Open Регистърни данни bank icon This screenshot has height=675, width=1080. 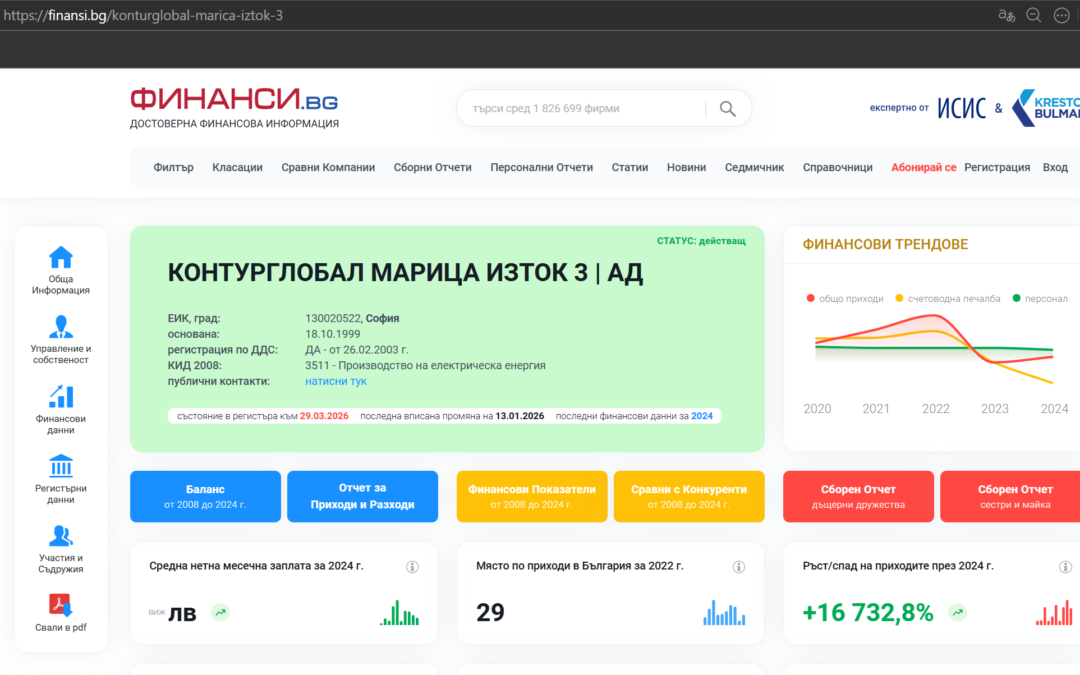[61, 466]
